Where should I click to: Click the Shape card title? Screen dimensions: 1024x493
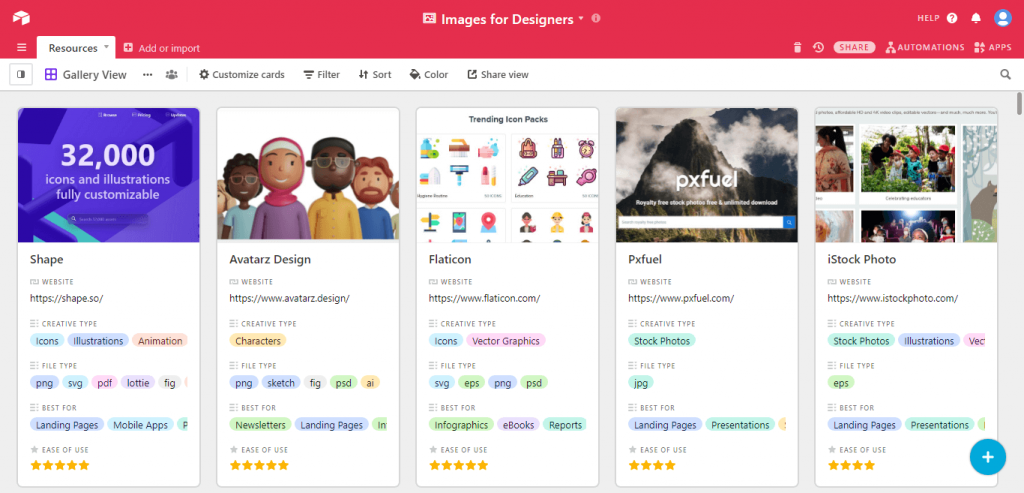[x=46, y=259]
